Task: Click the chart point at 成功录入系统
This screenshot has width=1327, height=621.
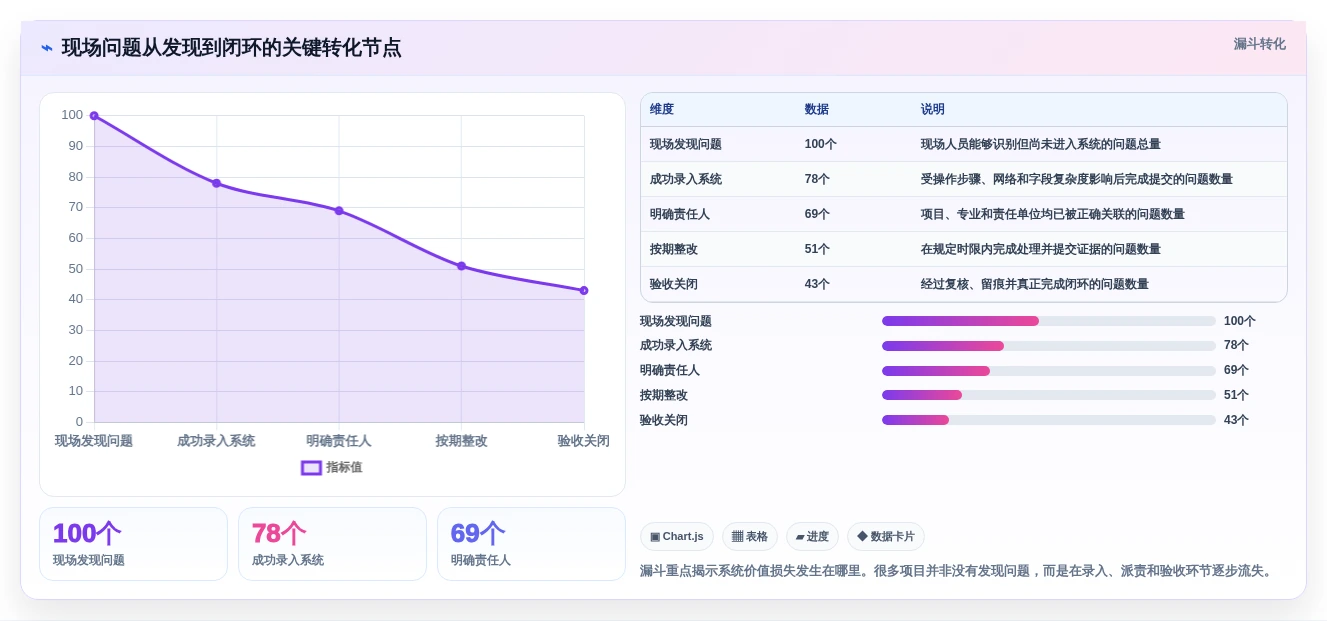Action: (216, 183)
